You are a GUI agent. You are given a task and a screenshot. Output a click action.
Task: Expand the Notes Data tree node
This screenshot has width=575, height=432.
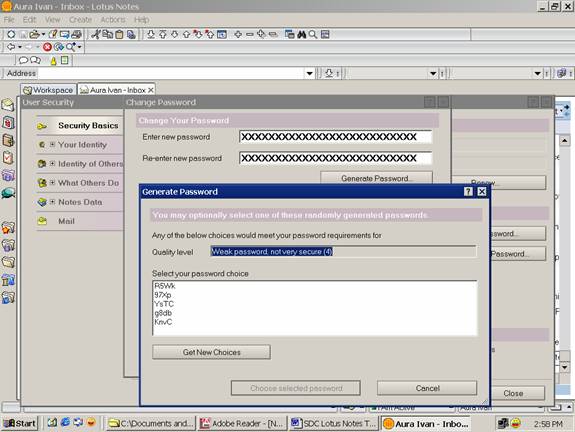[x=52, y=202]
